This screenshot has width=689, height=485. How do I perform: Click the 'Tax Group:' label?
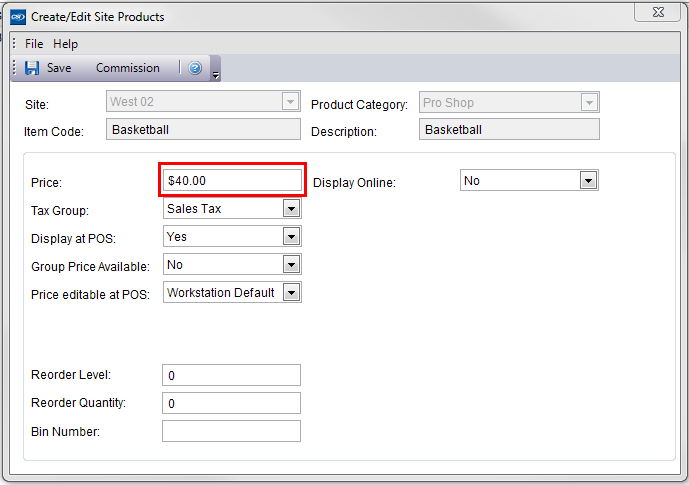point(60,211)
